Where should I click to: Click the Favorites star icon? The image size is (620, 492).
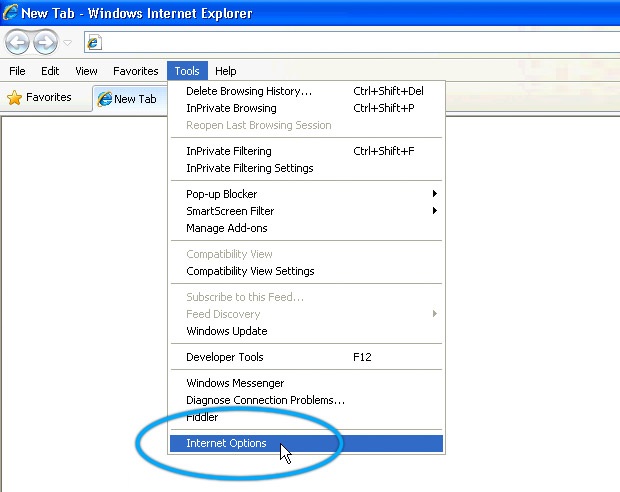[15, 98]
